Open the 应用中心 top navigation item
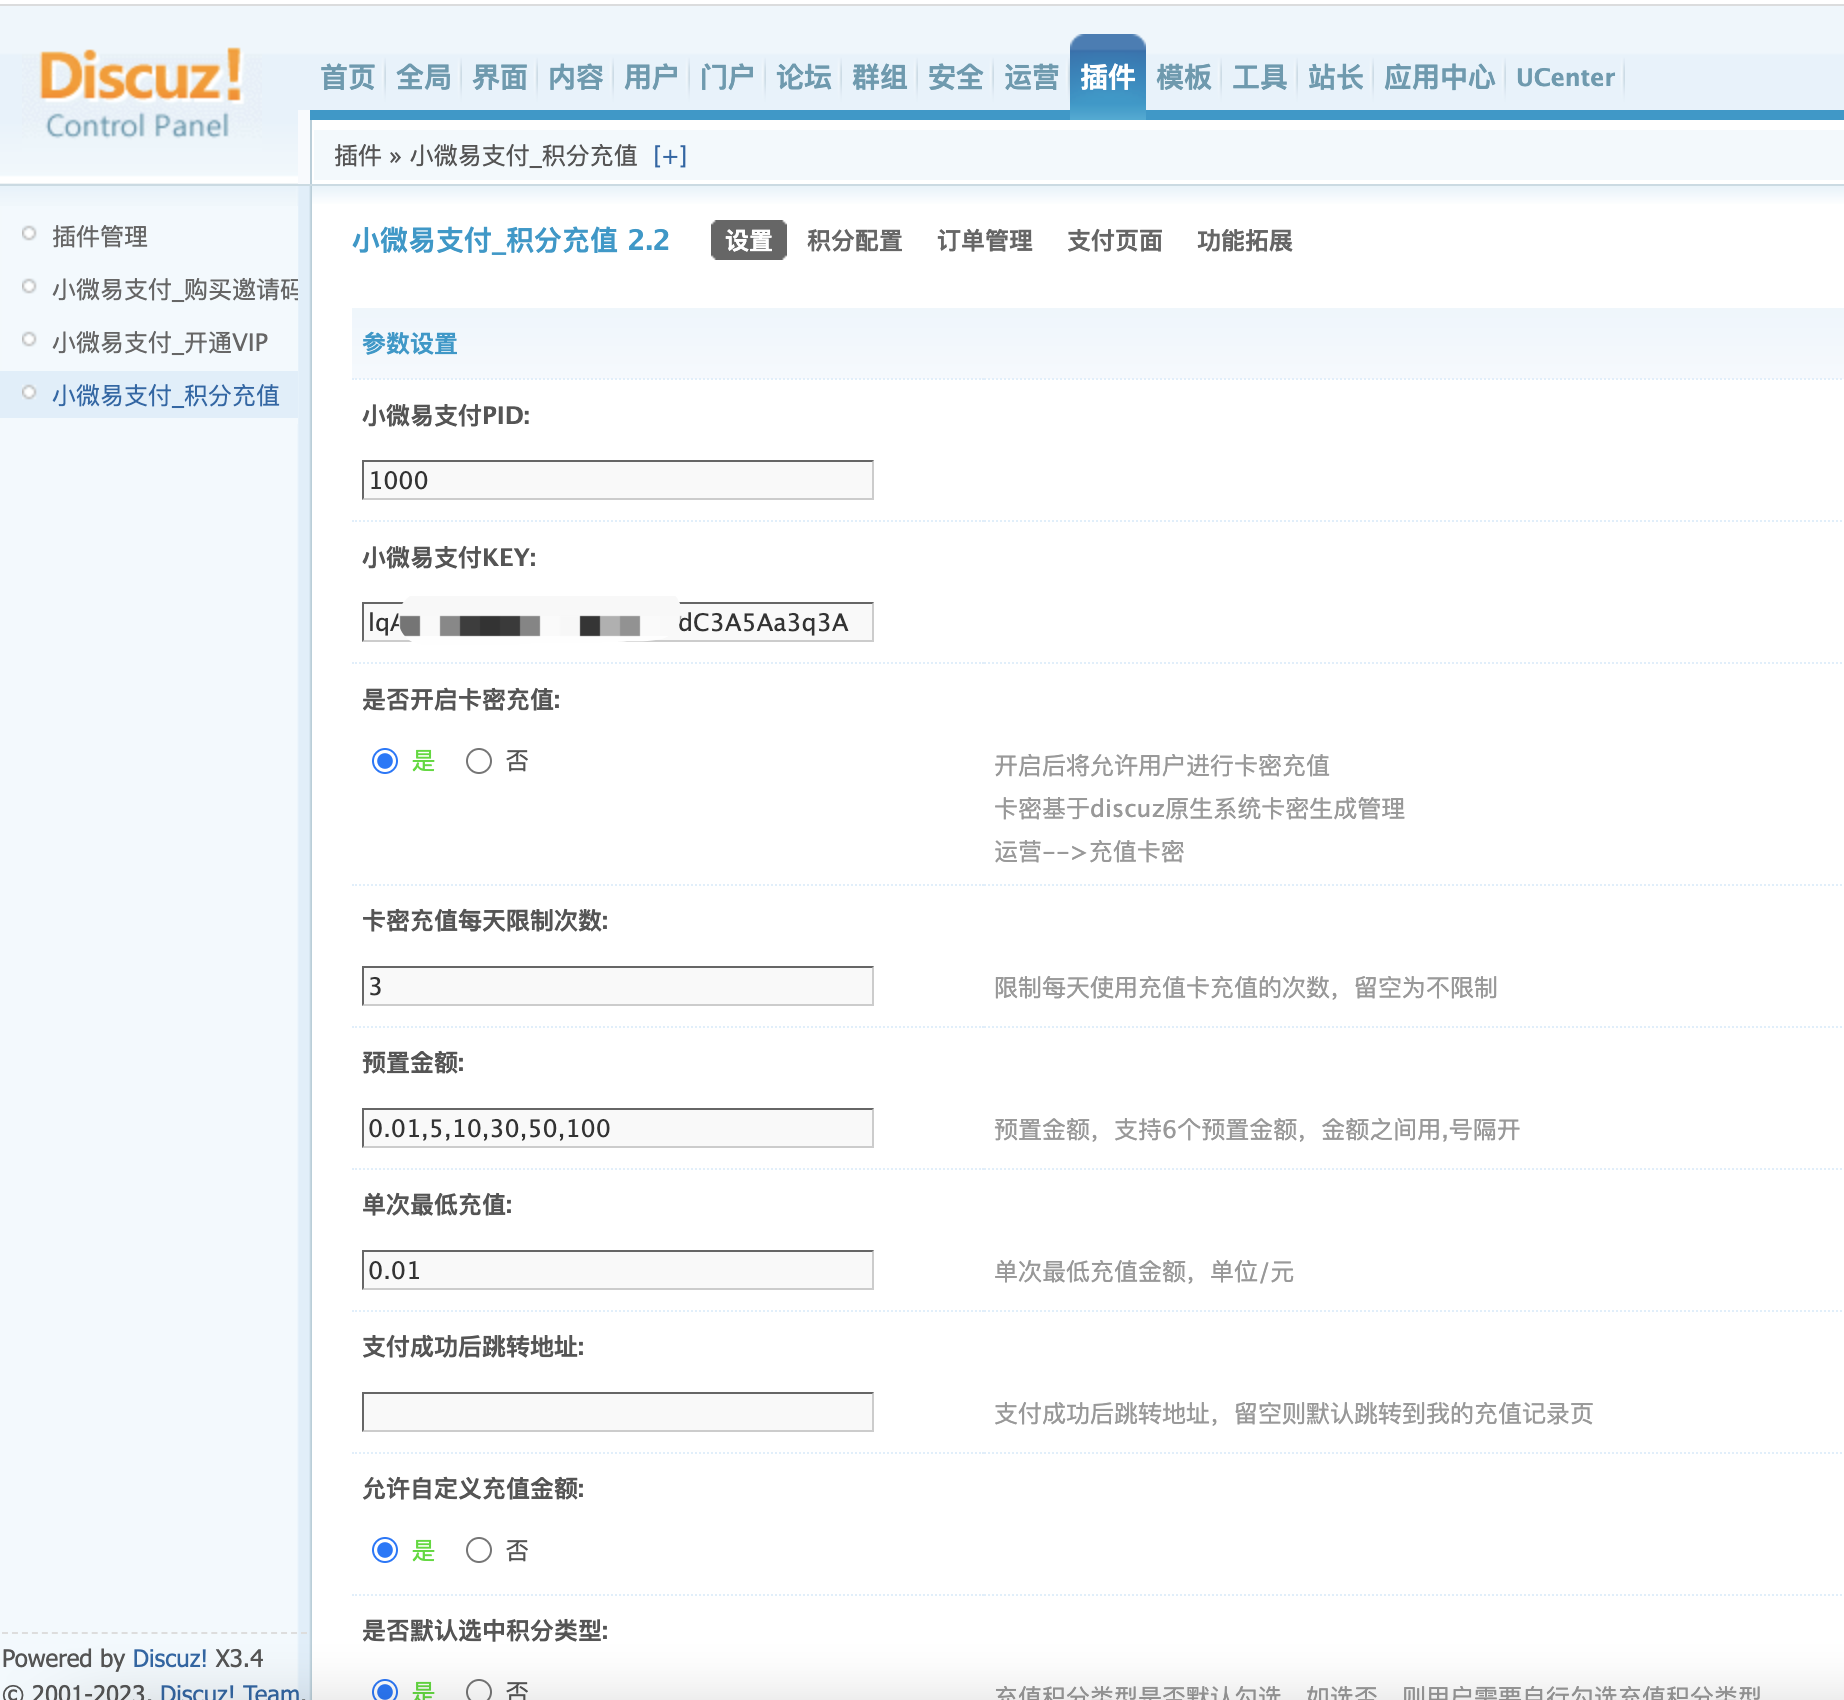 point(1439,77)
